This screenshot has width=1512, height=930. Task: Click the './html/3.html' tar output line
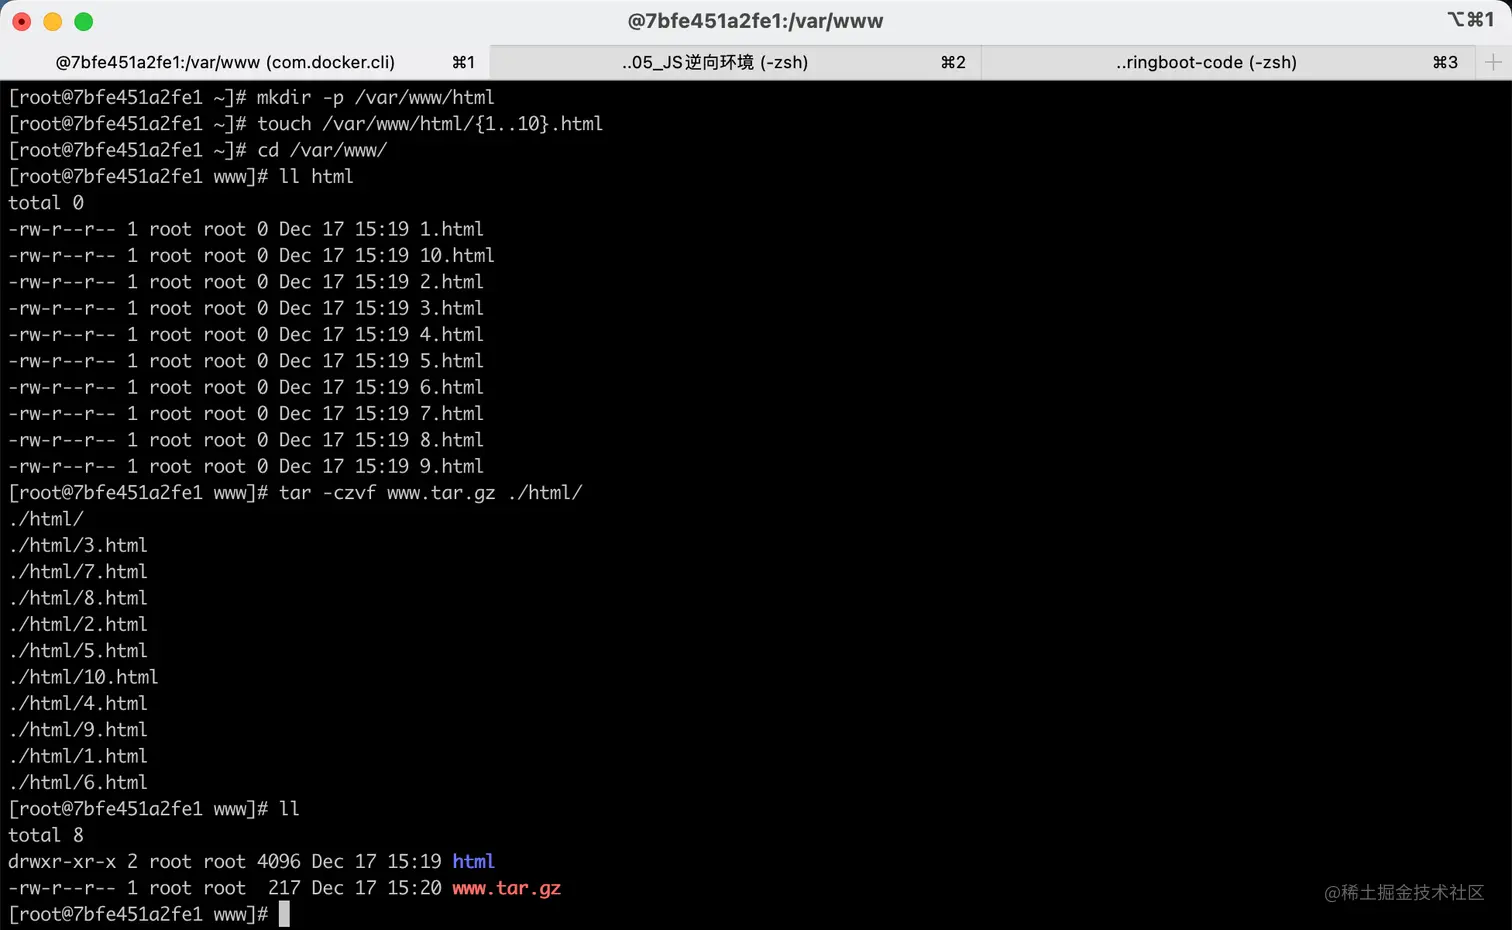pos(78,545)
